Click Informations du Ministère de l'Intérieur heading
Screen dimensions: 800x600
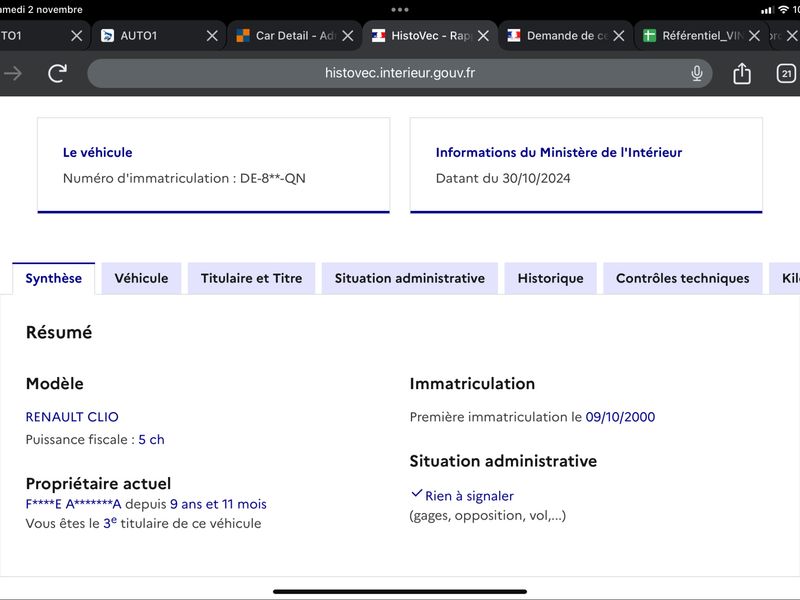point(559,153)
